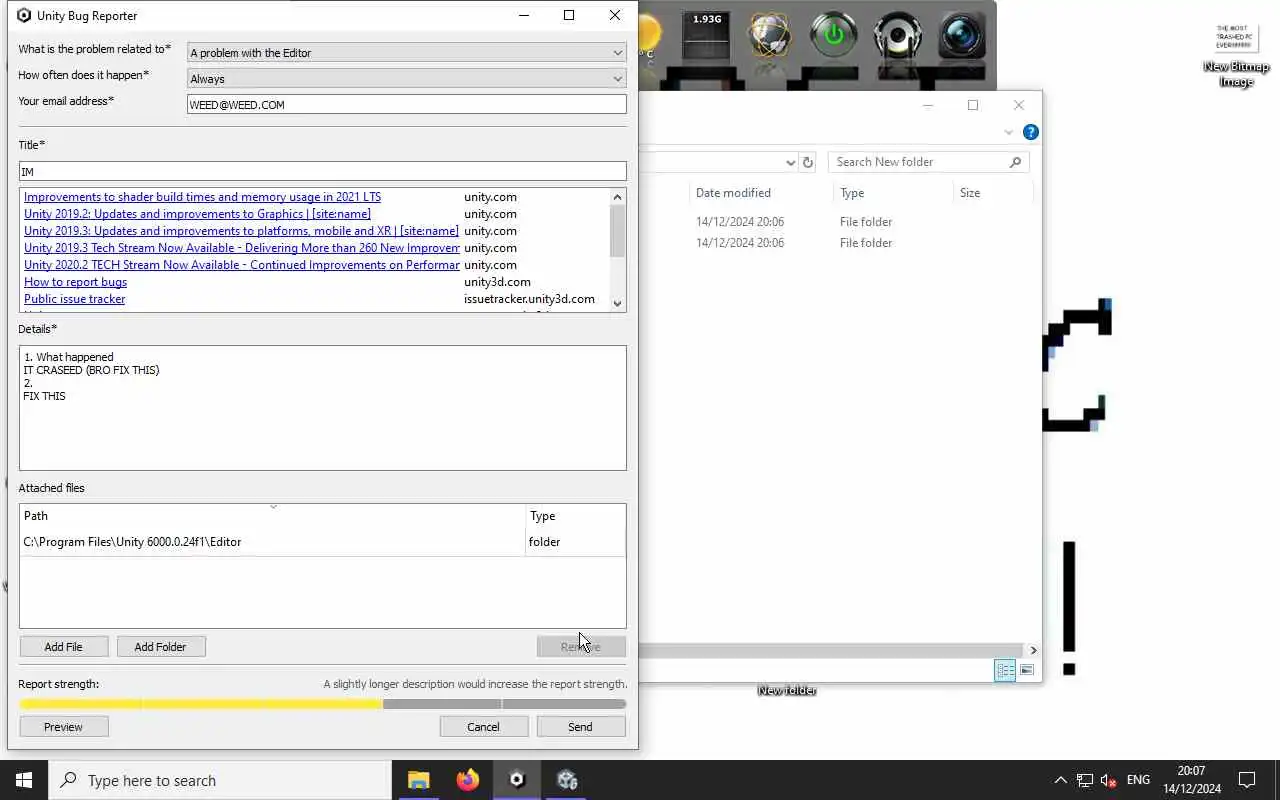Click the suggestions list scroll down arrow
Screen dimensions: 1280x800
click(617, 303)
